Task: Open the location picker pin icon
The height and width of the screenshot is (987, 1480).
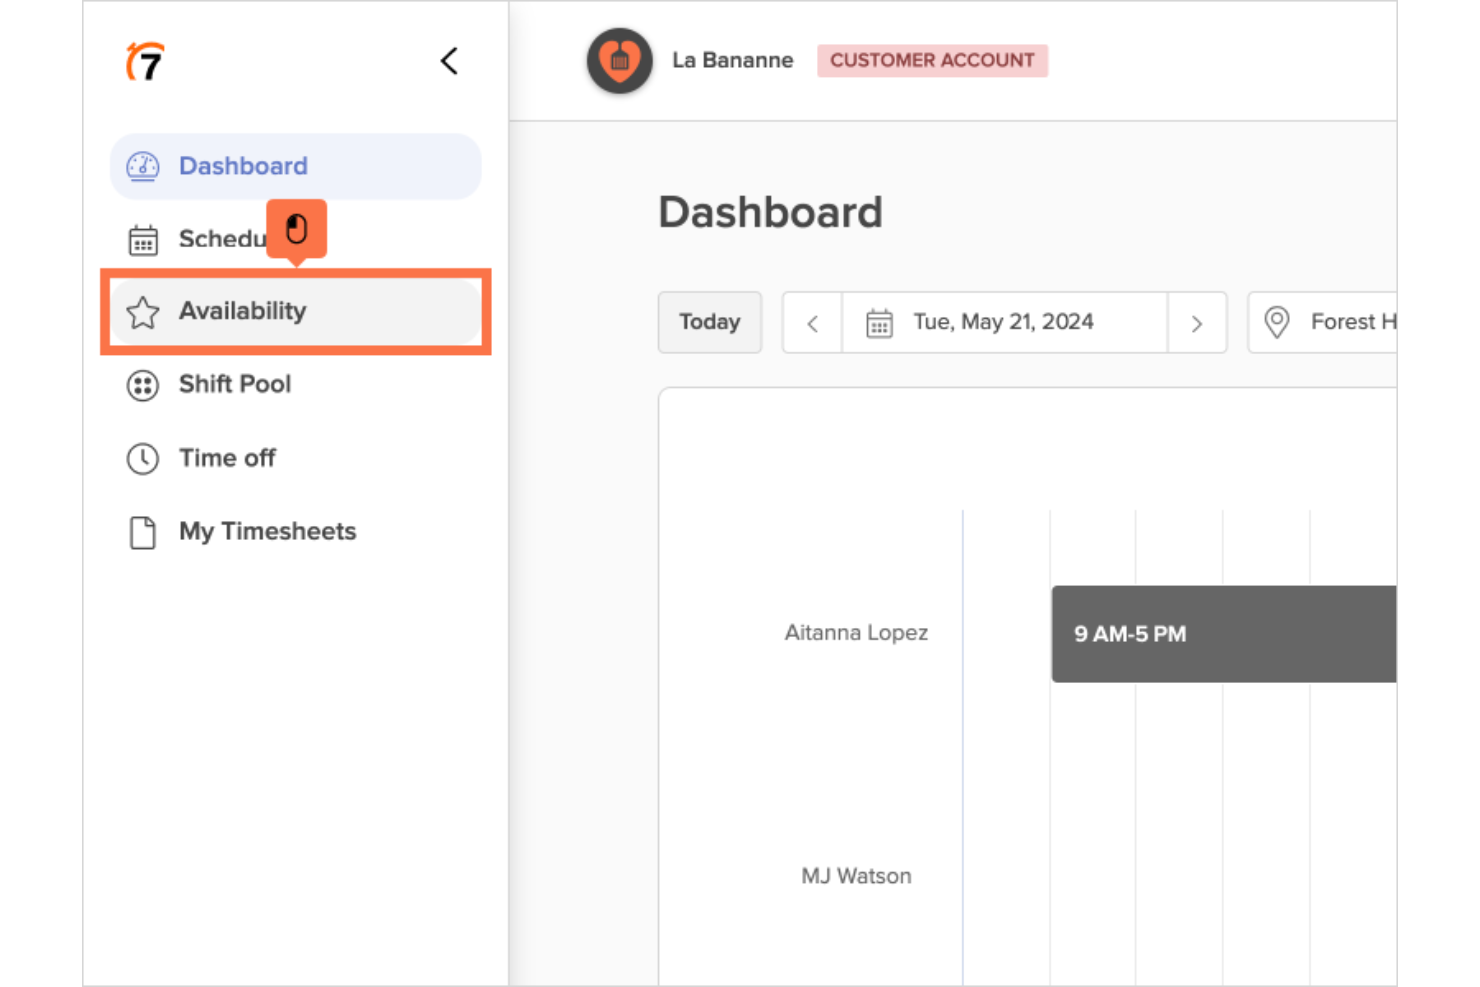Action: 1276,322
